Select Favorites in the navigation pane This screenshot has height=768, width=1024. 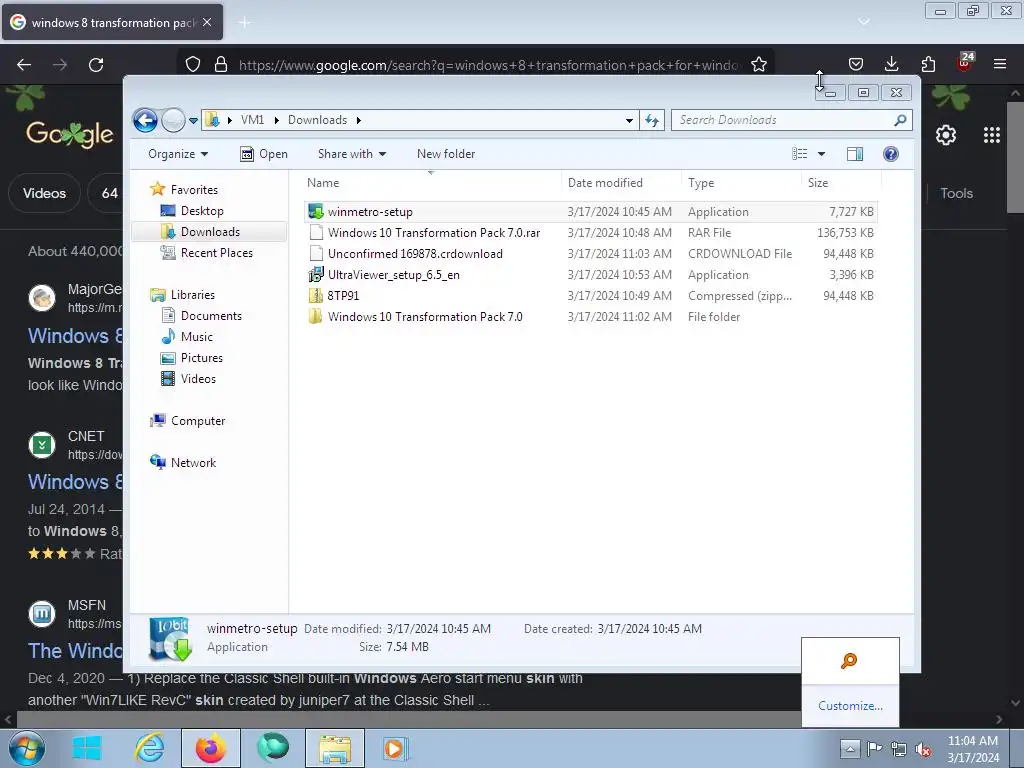[x=194, y=189]
